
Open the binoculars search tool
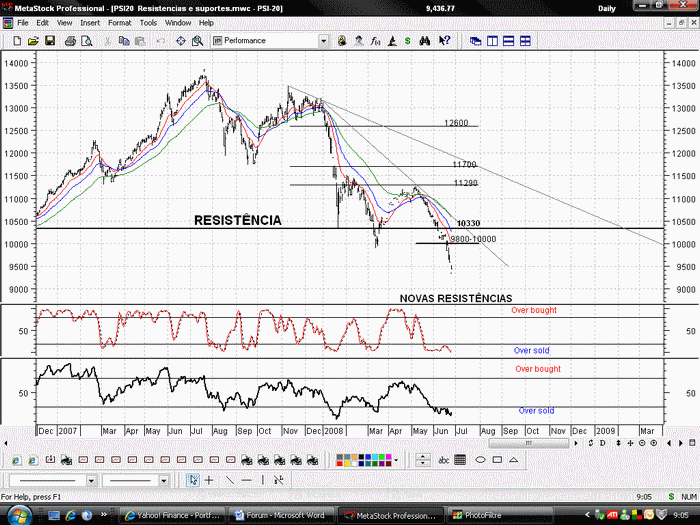pos(425,41)
